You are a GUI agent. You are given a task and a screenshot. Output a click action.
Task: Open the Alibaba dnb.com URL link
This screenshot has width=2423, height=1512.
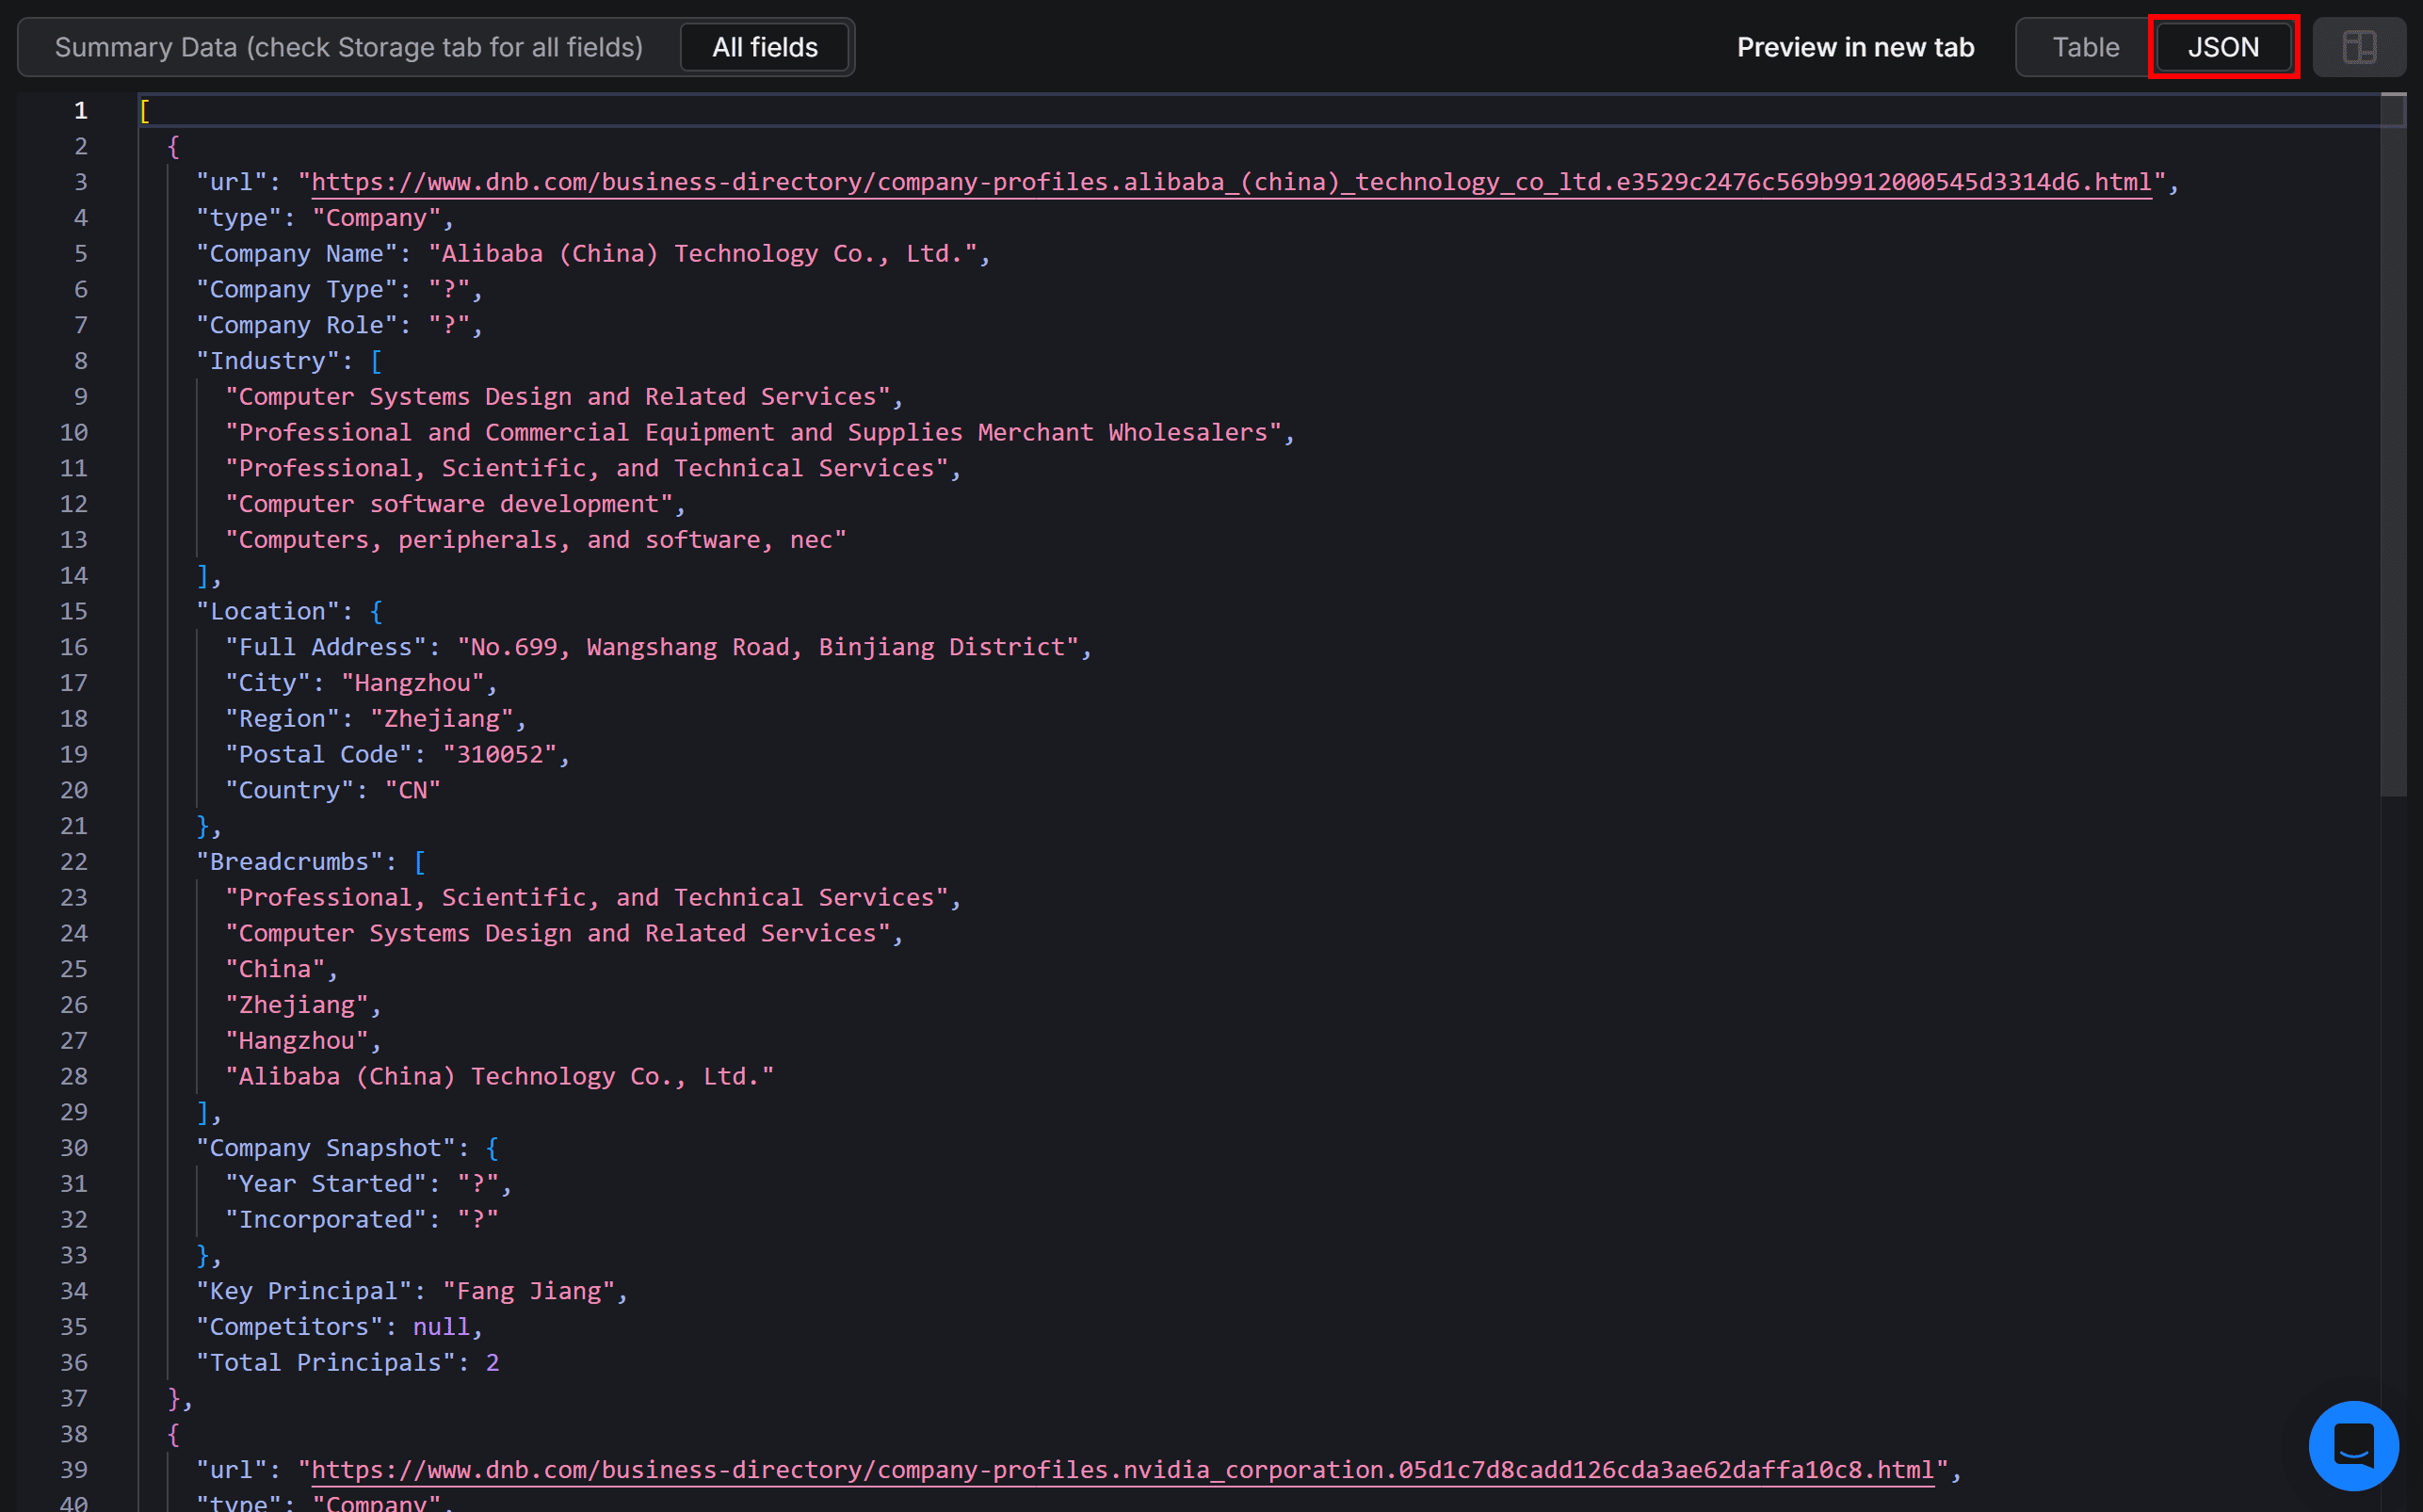[x=1231, y=182]
